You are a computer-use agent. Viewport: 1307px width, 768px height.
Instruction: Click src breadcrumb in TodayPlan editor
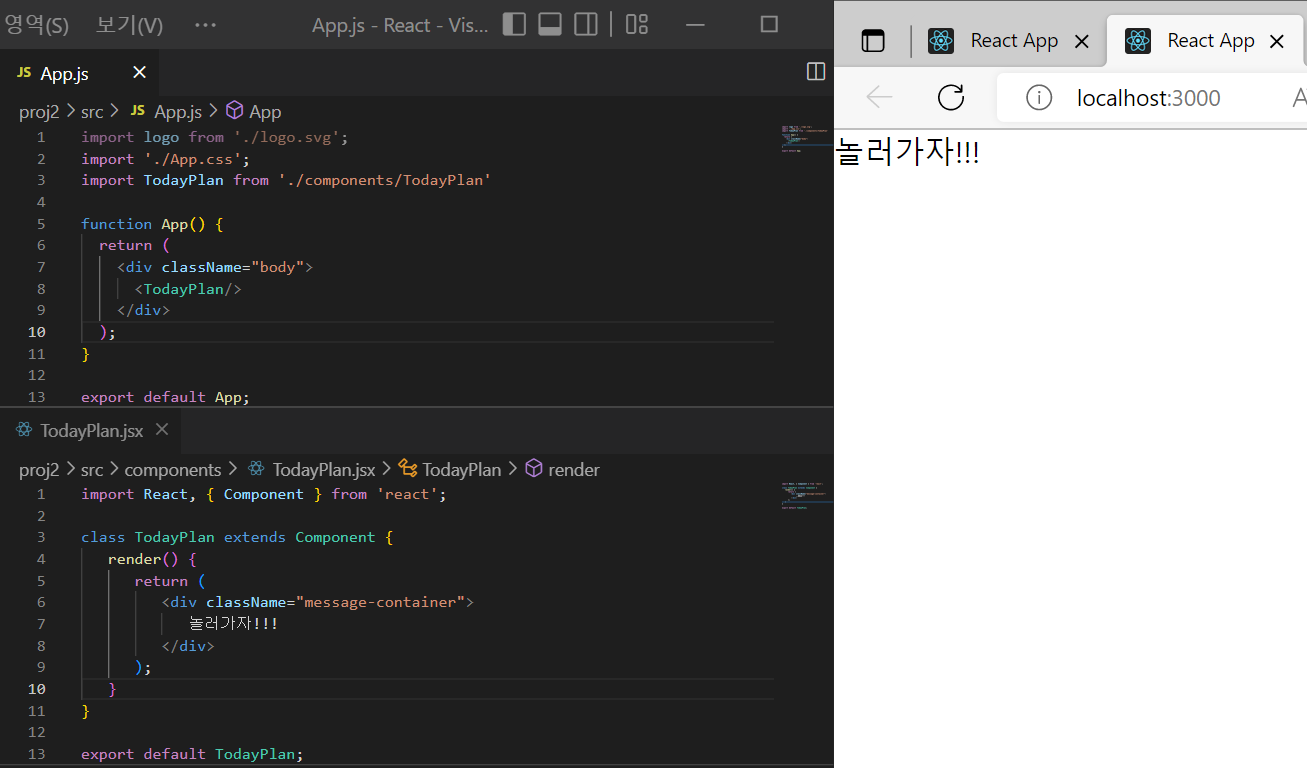(x=92, y=469)
